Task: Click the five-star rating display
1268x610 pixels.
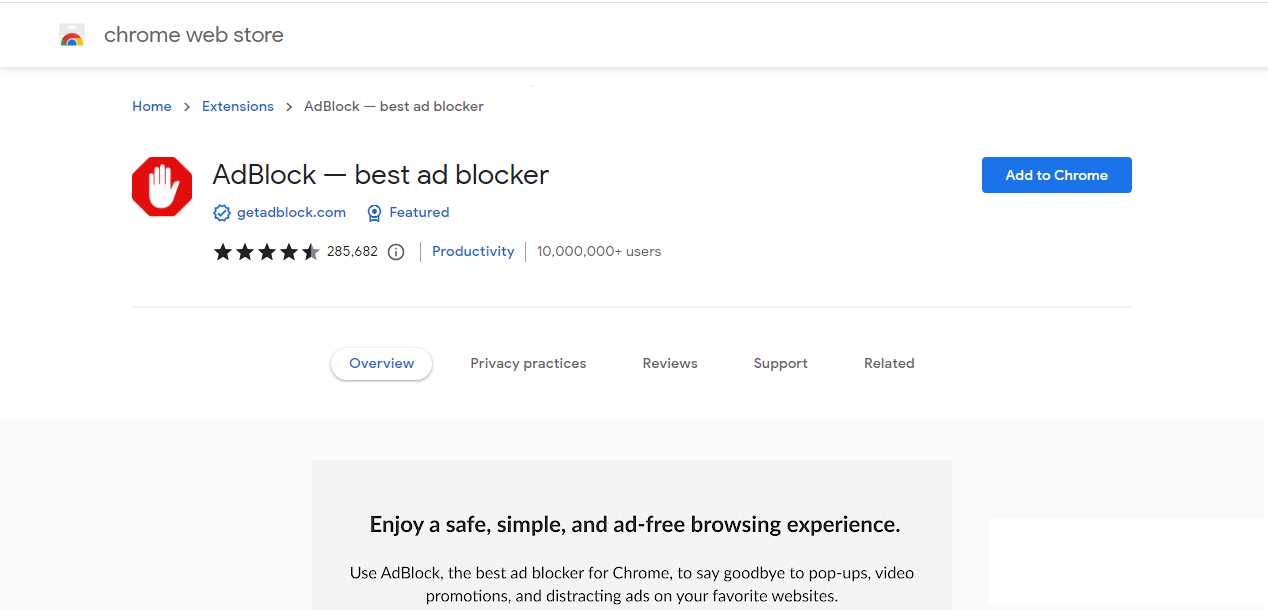Action: coord(266,252)
